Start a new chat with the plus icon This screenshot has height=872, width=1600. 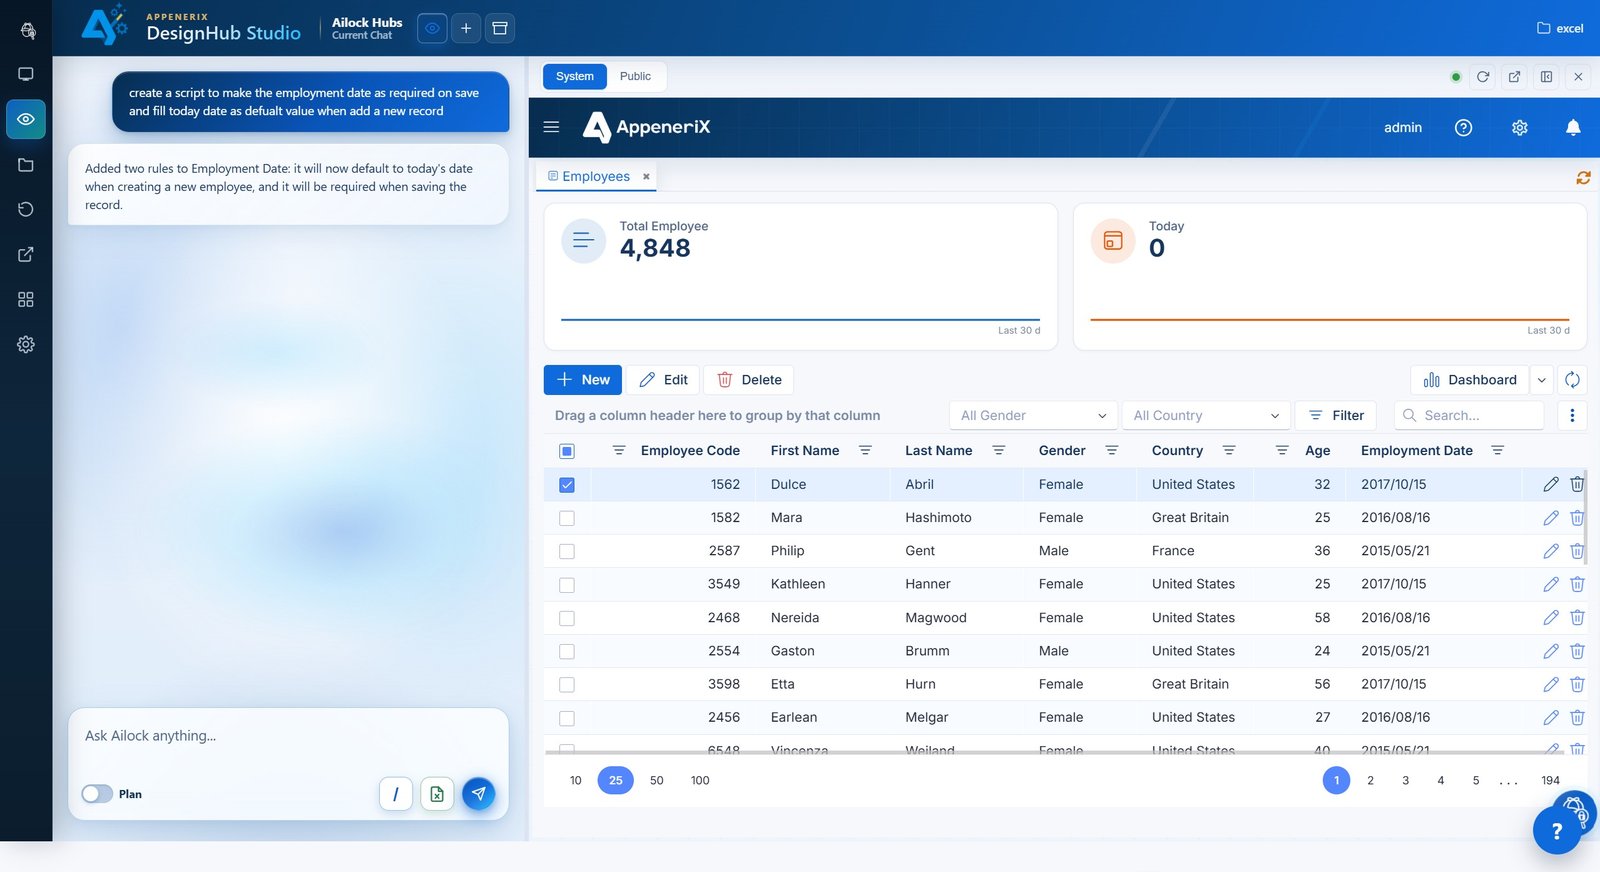pyautogui.click(x=466, y=28)
